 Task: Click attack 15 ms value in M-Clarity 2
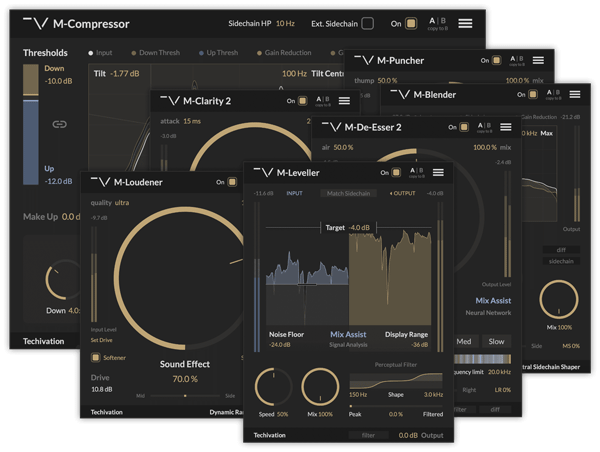coord(192,121)
